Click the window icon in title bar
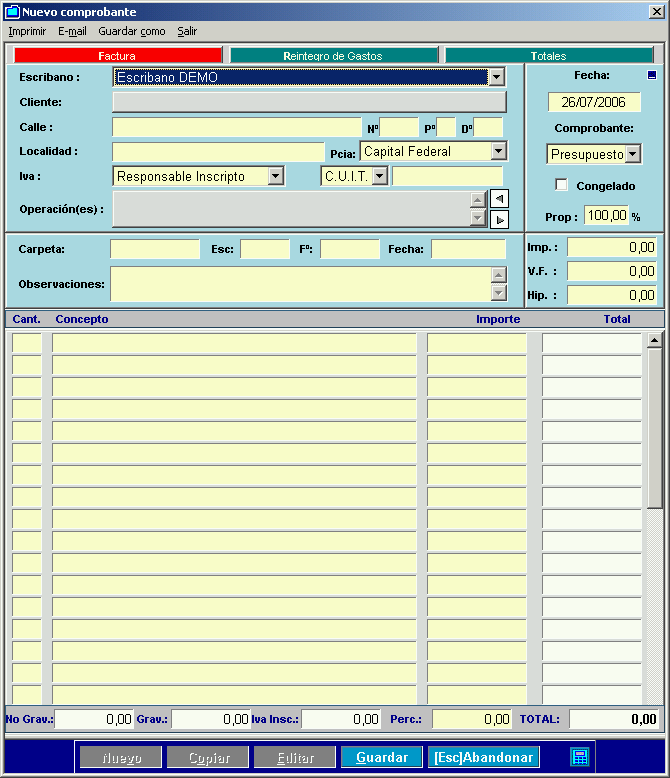This screenshot has height=778, width=670. [12, 11]
